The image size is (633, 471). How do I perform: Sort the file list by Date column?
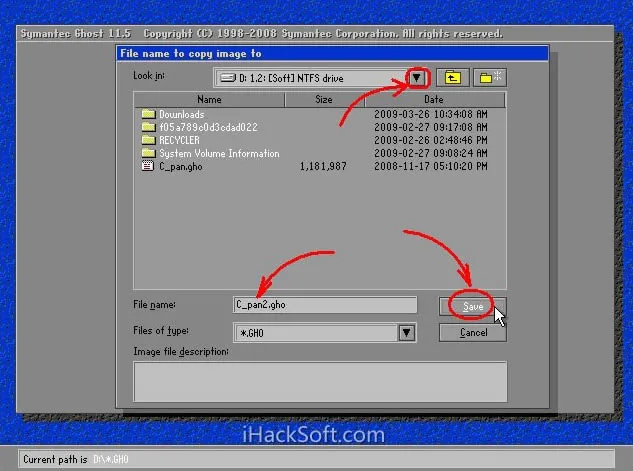(x=434, y=99)
